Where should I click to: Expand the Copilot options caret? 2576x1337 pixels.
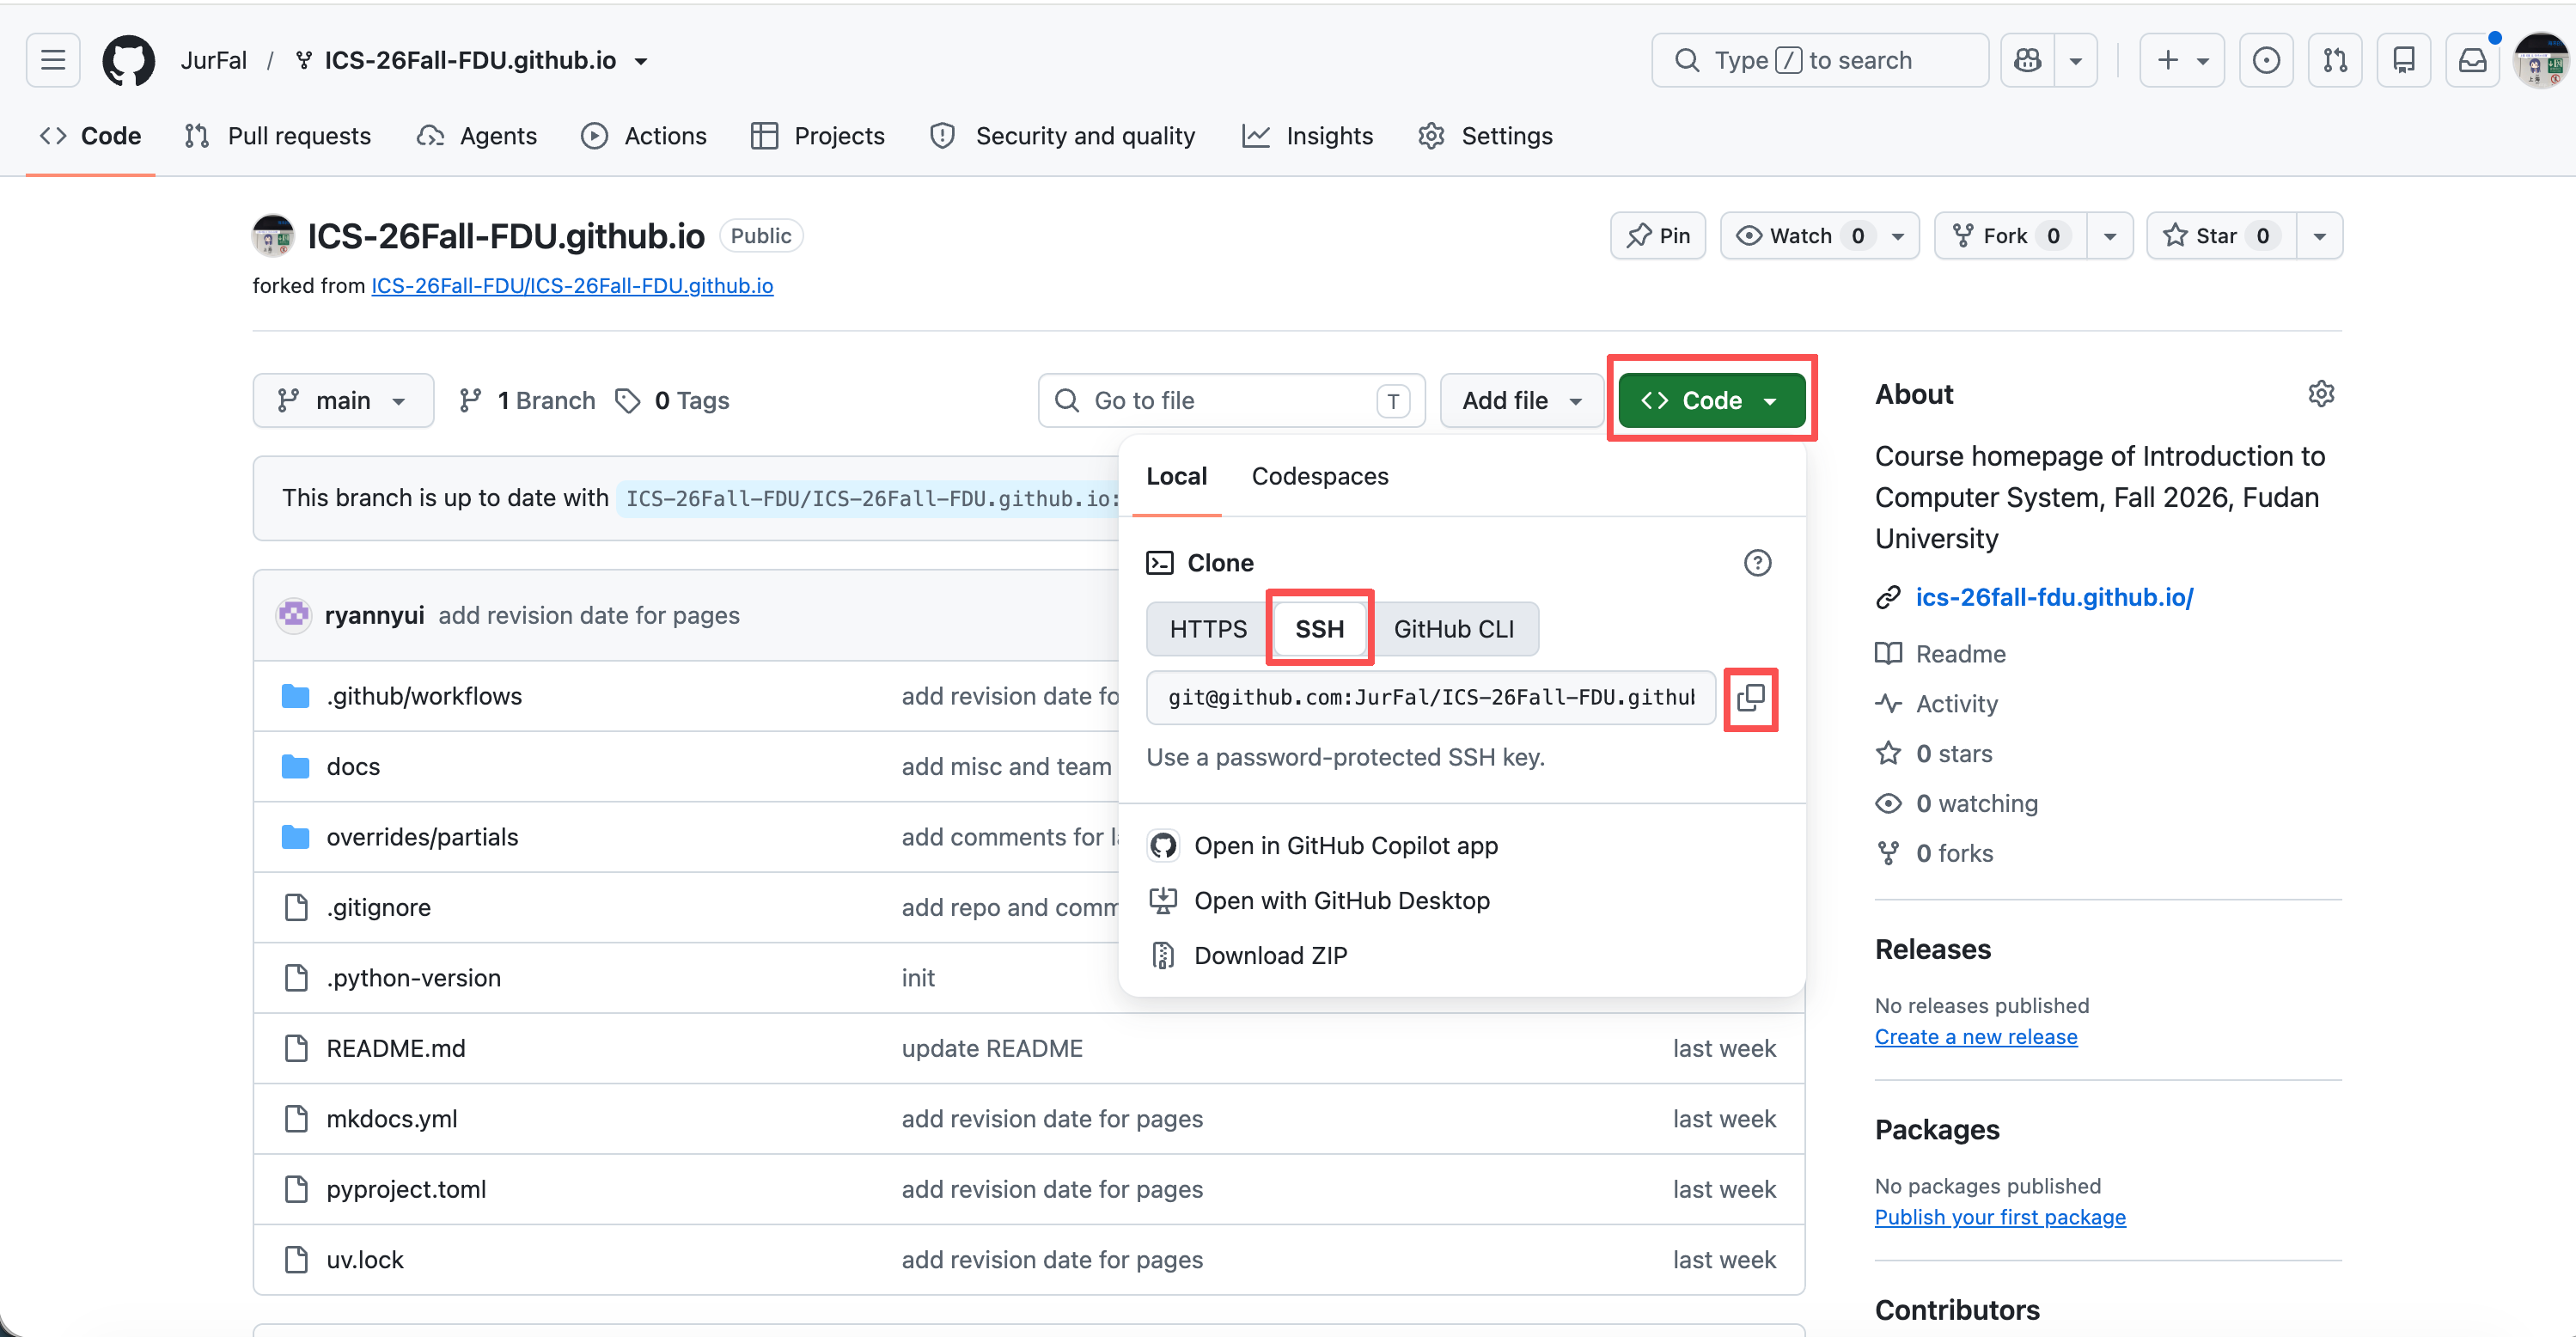[2076, 60]
